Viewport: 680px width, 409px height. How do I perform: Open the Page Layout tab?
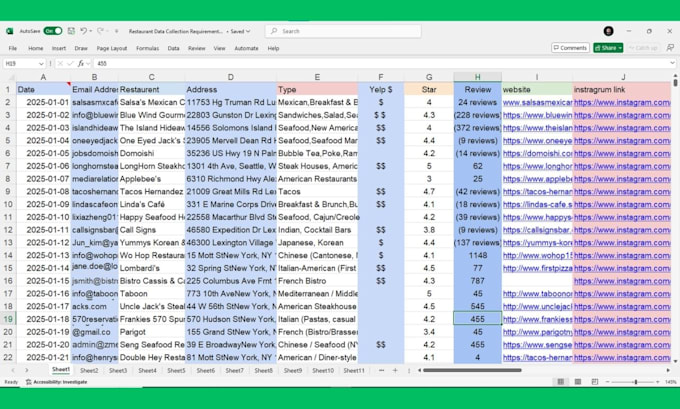[112, 48]
